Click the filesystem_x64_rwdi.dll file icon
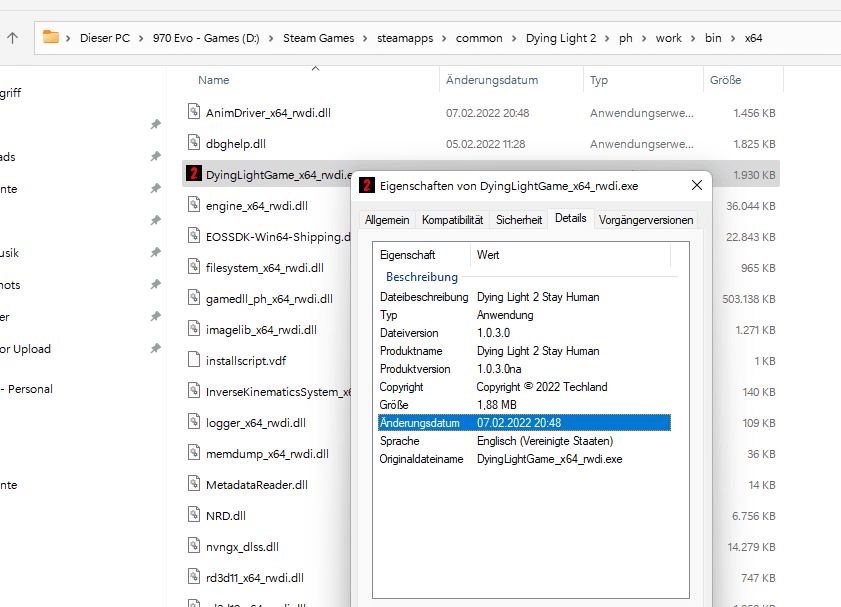This screenshot has height=607, width=841. coord(194,267)
